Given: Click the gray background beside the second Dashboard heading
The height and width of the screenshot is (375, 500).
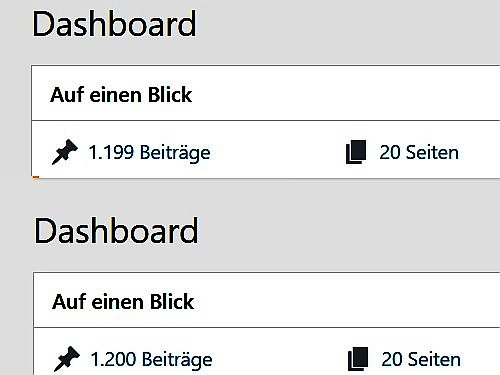Looking at the screenshot, I should pos(349,231).
